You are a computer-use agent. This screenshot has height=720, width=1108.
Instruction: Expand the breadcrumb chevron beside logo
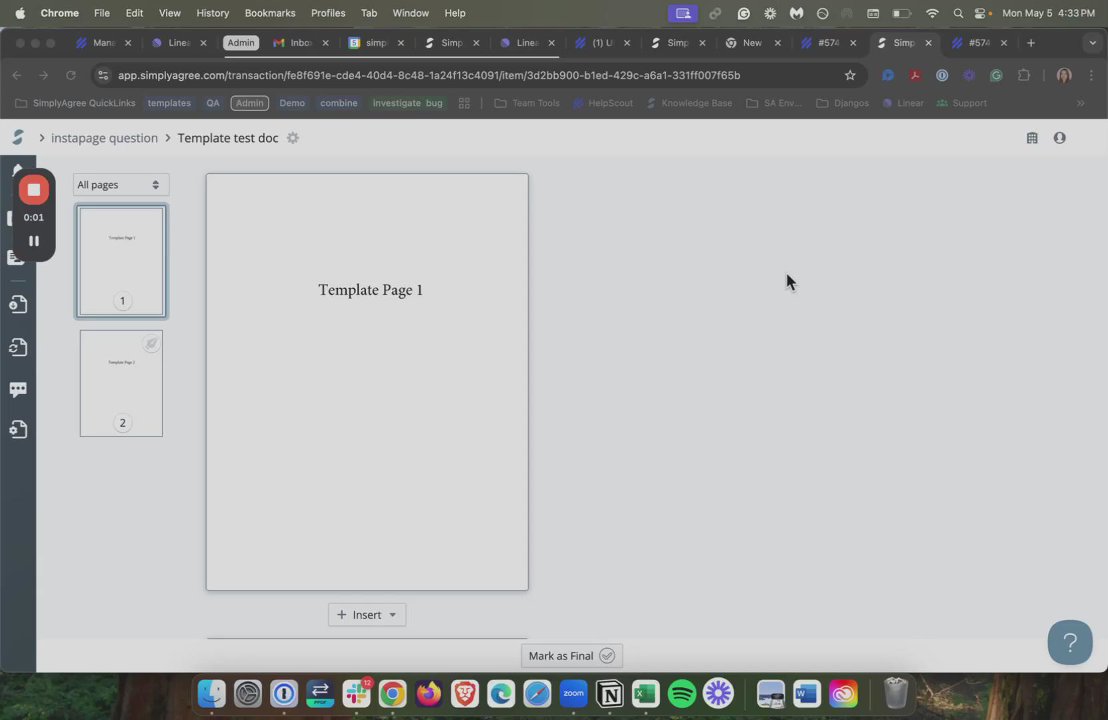point(42,138)
